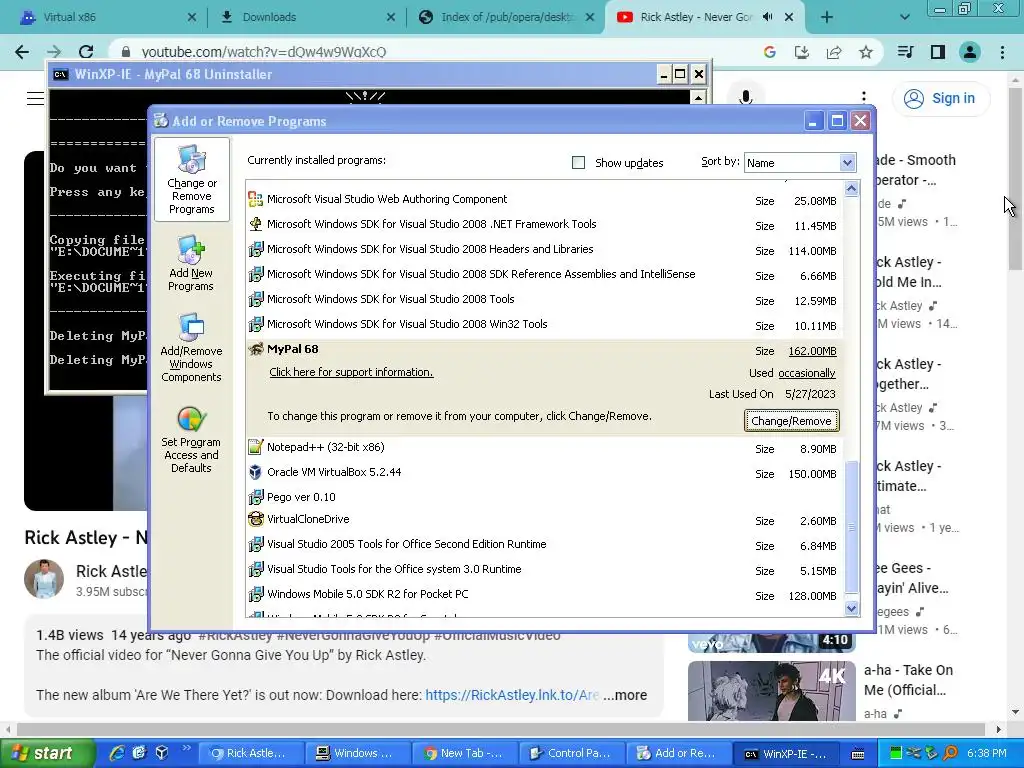Screen dimensions: 1024x768
Task: Switch to the New Tab Chrome taskbar button
Action: pyautogui.click(x=464, y=753)
